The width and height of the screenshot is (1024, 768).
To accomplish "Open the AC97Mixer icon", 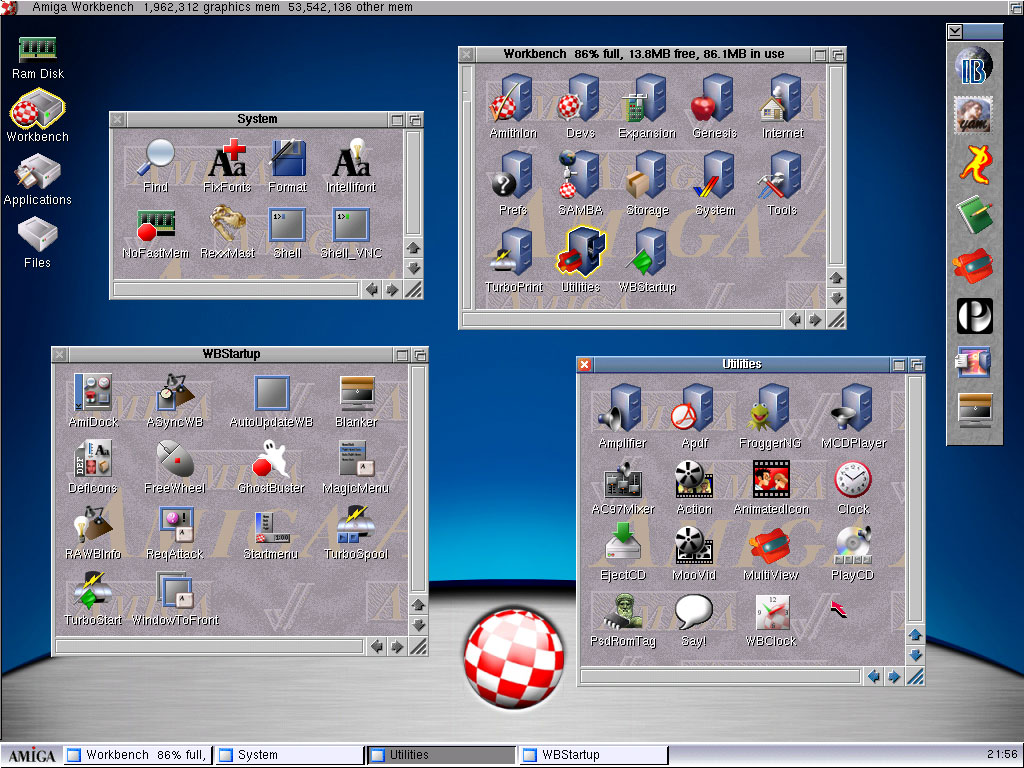I will coord(623,480).
